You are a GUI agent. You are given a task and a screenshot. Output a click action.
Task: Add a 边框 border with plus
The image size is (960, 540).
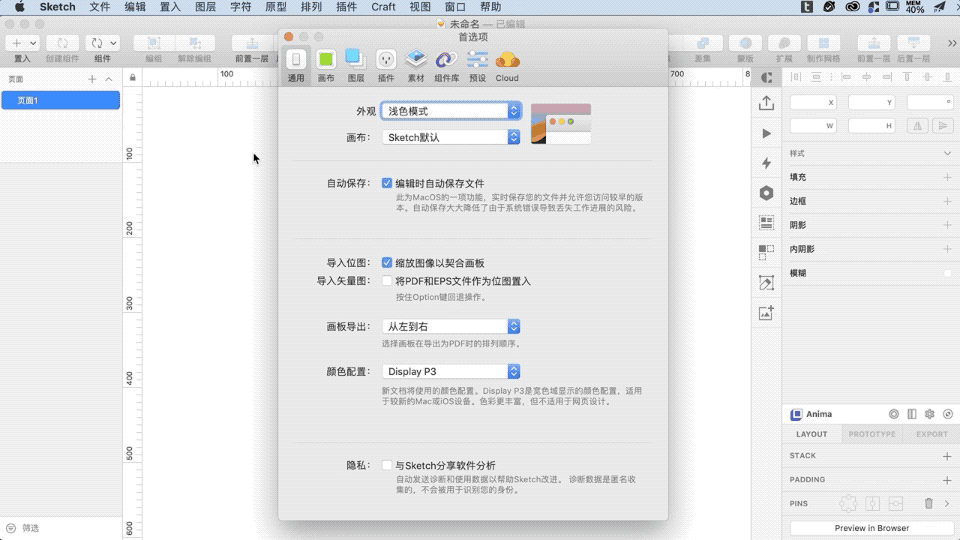[947, 201]
